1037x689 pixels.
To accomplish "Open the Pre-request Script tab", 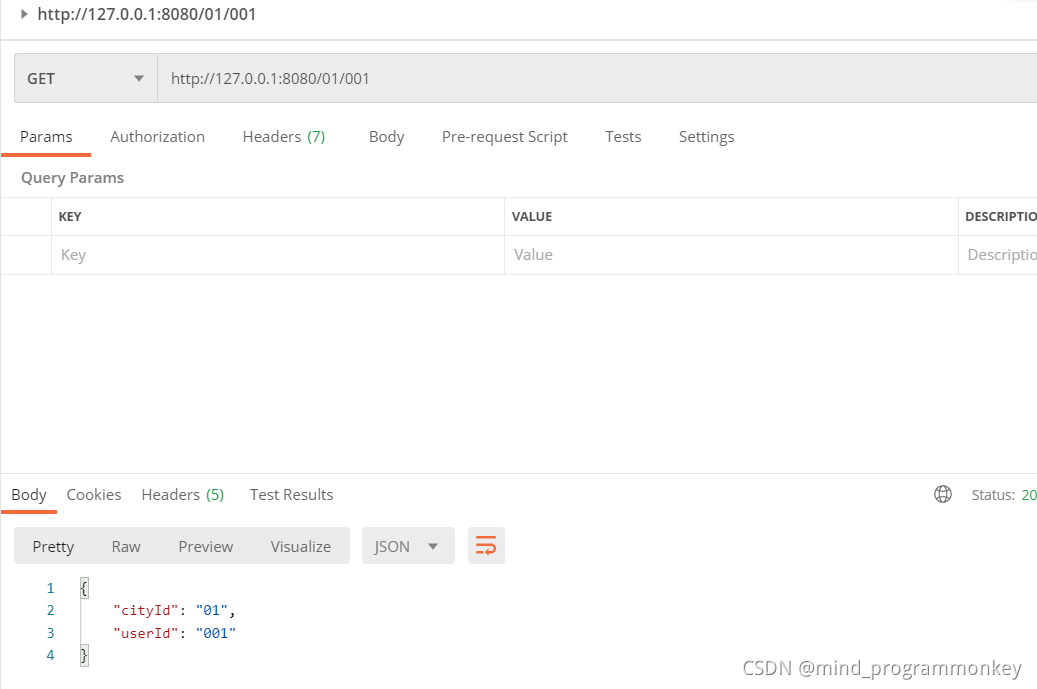I will (505, 137).
